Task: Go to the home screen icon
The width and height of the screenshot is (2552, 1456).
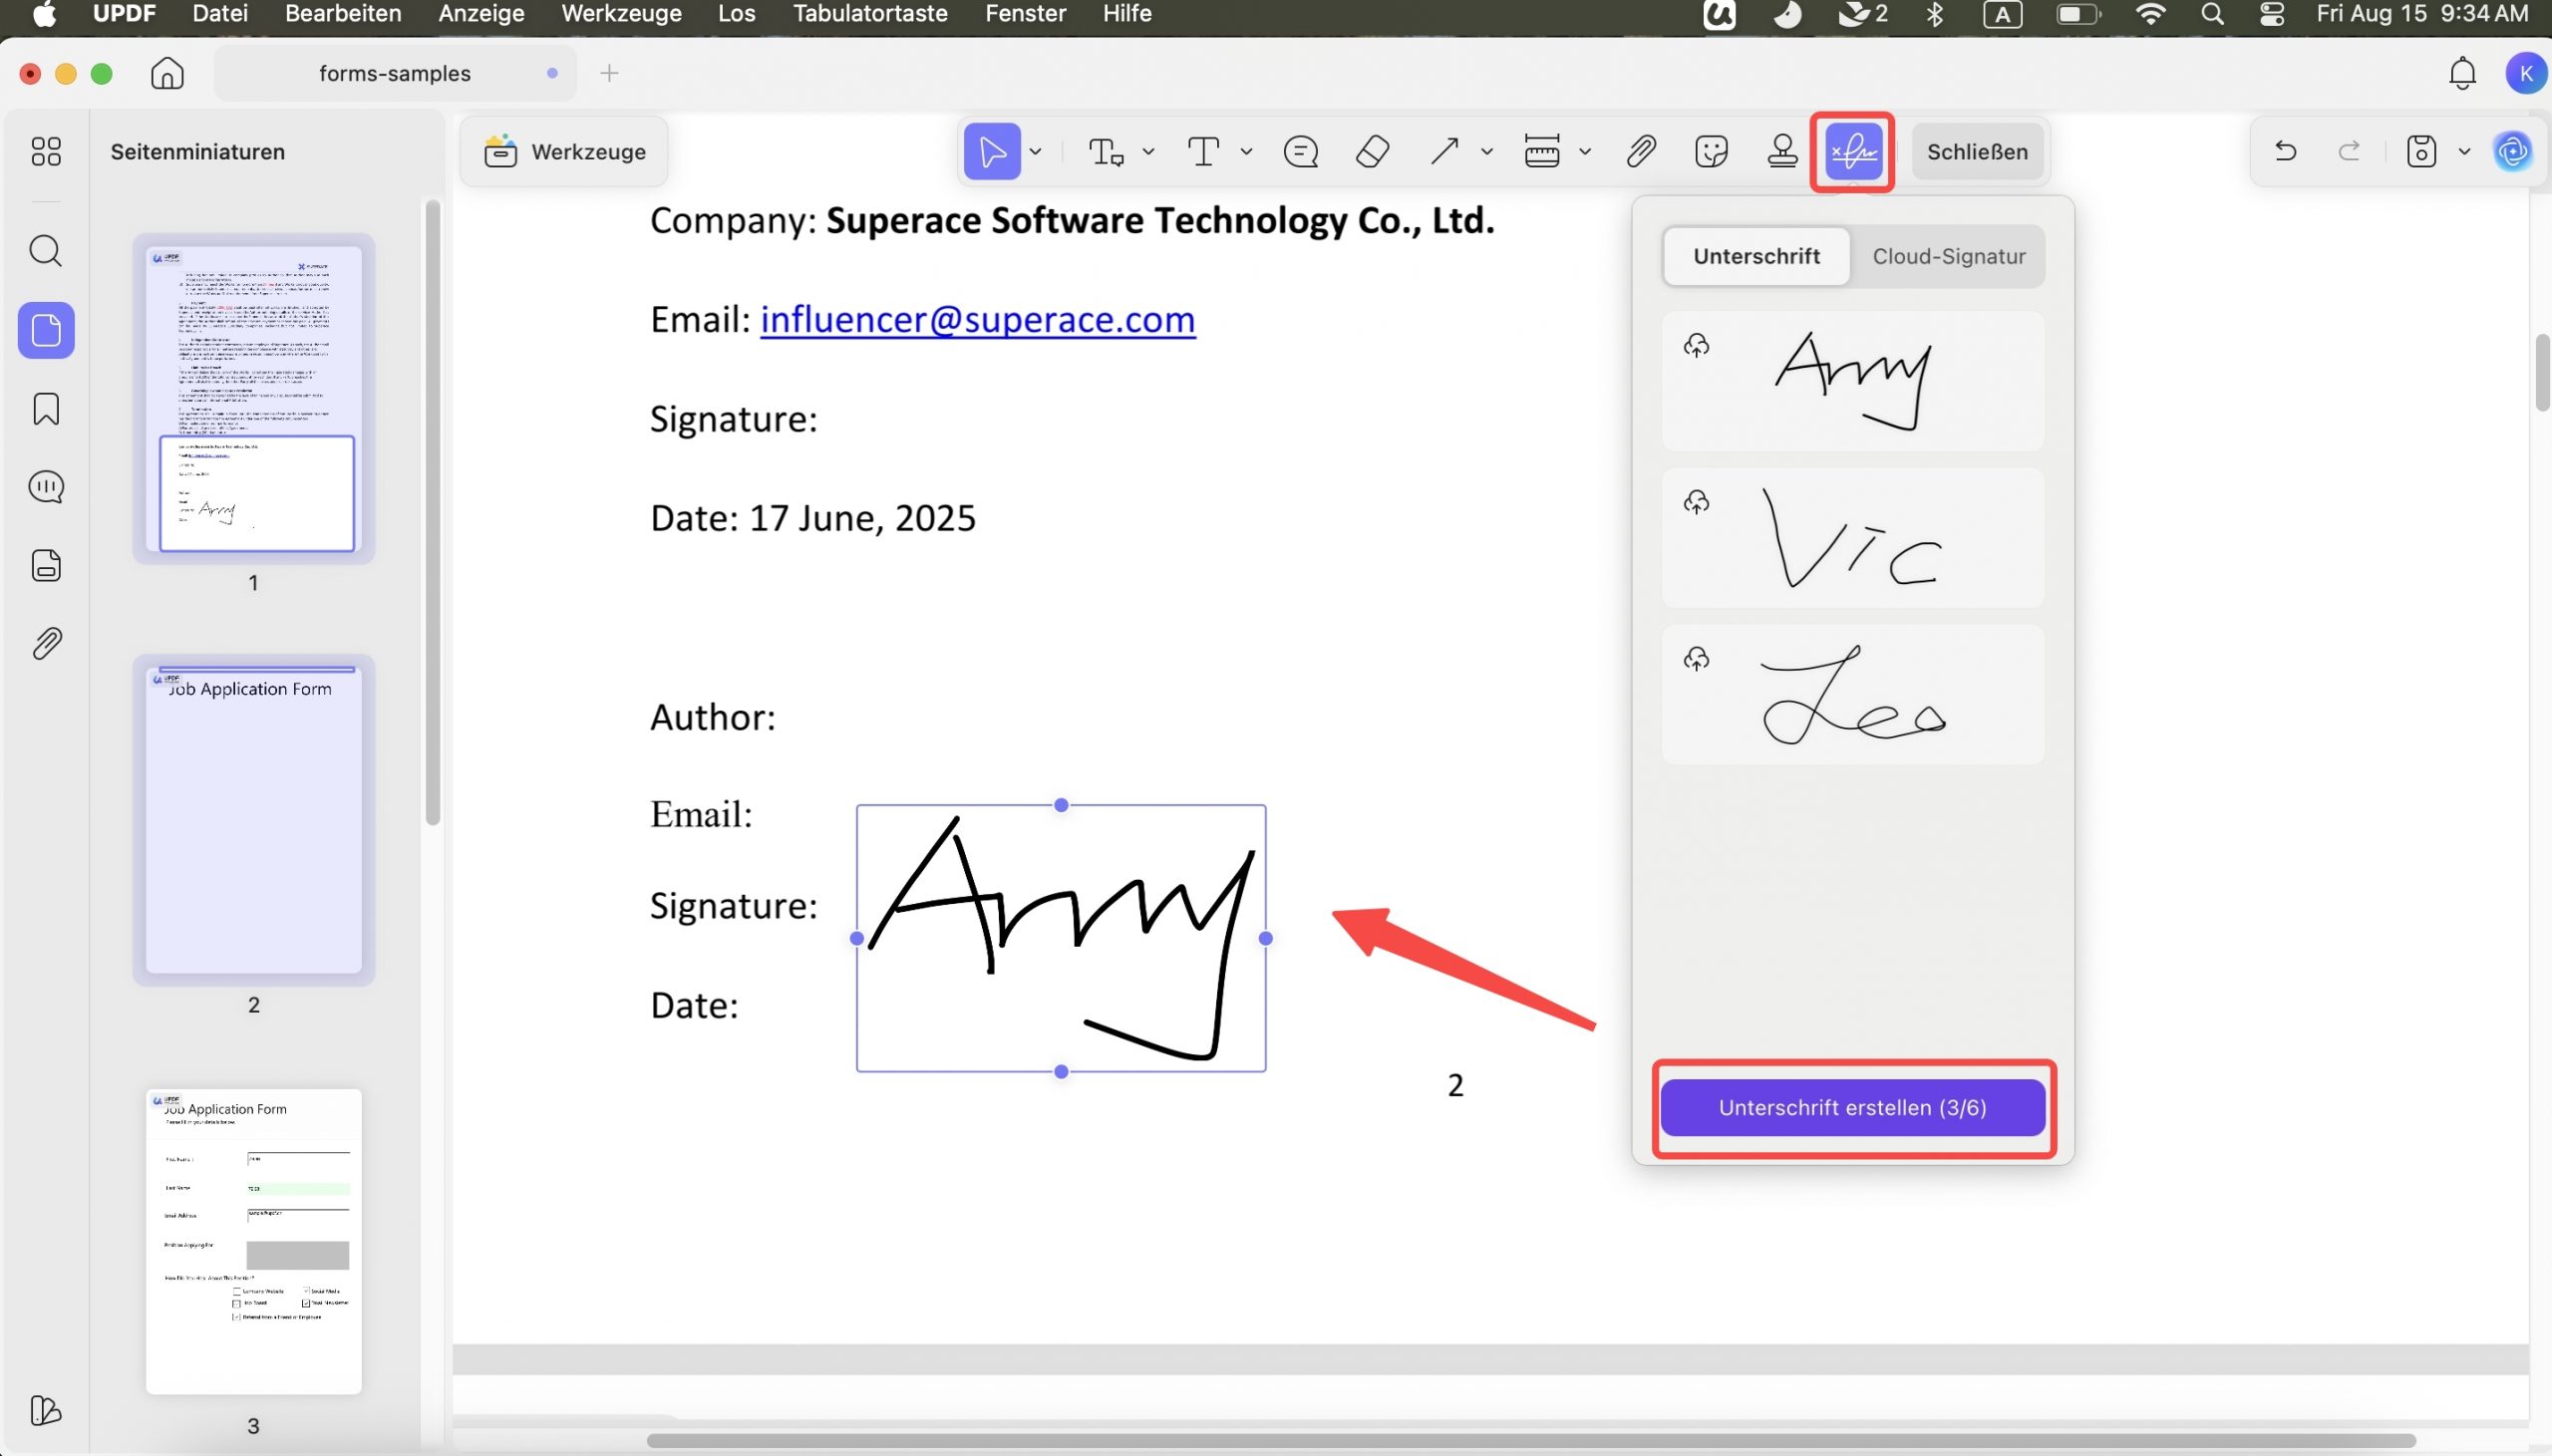Action: 167,73
